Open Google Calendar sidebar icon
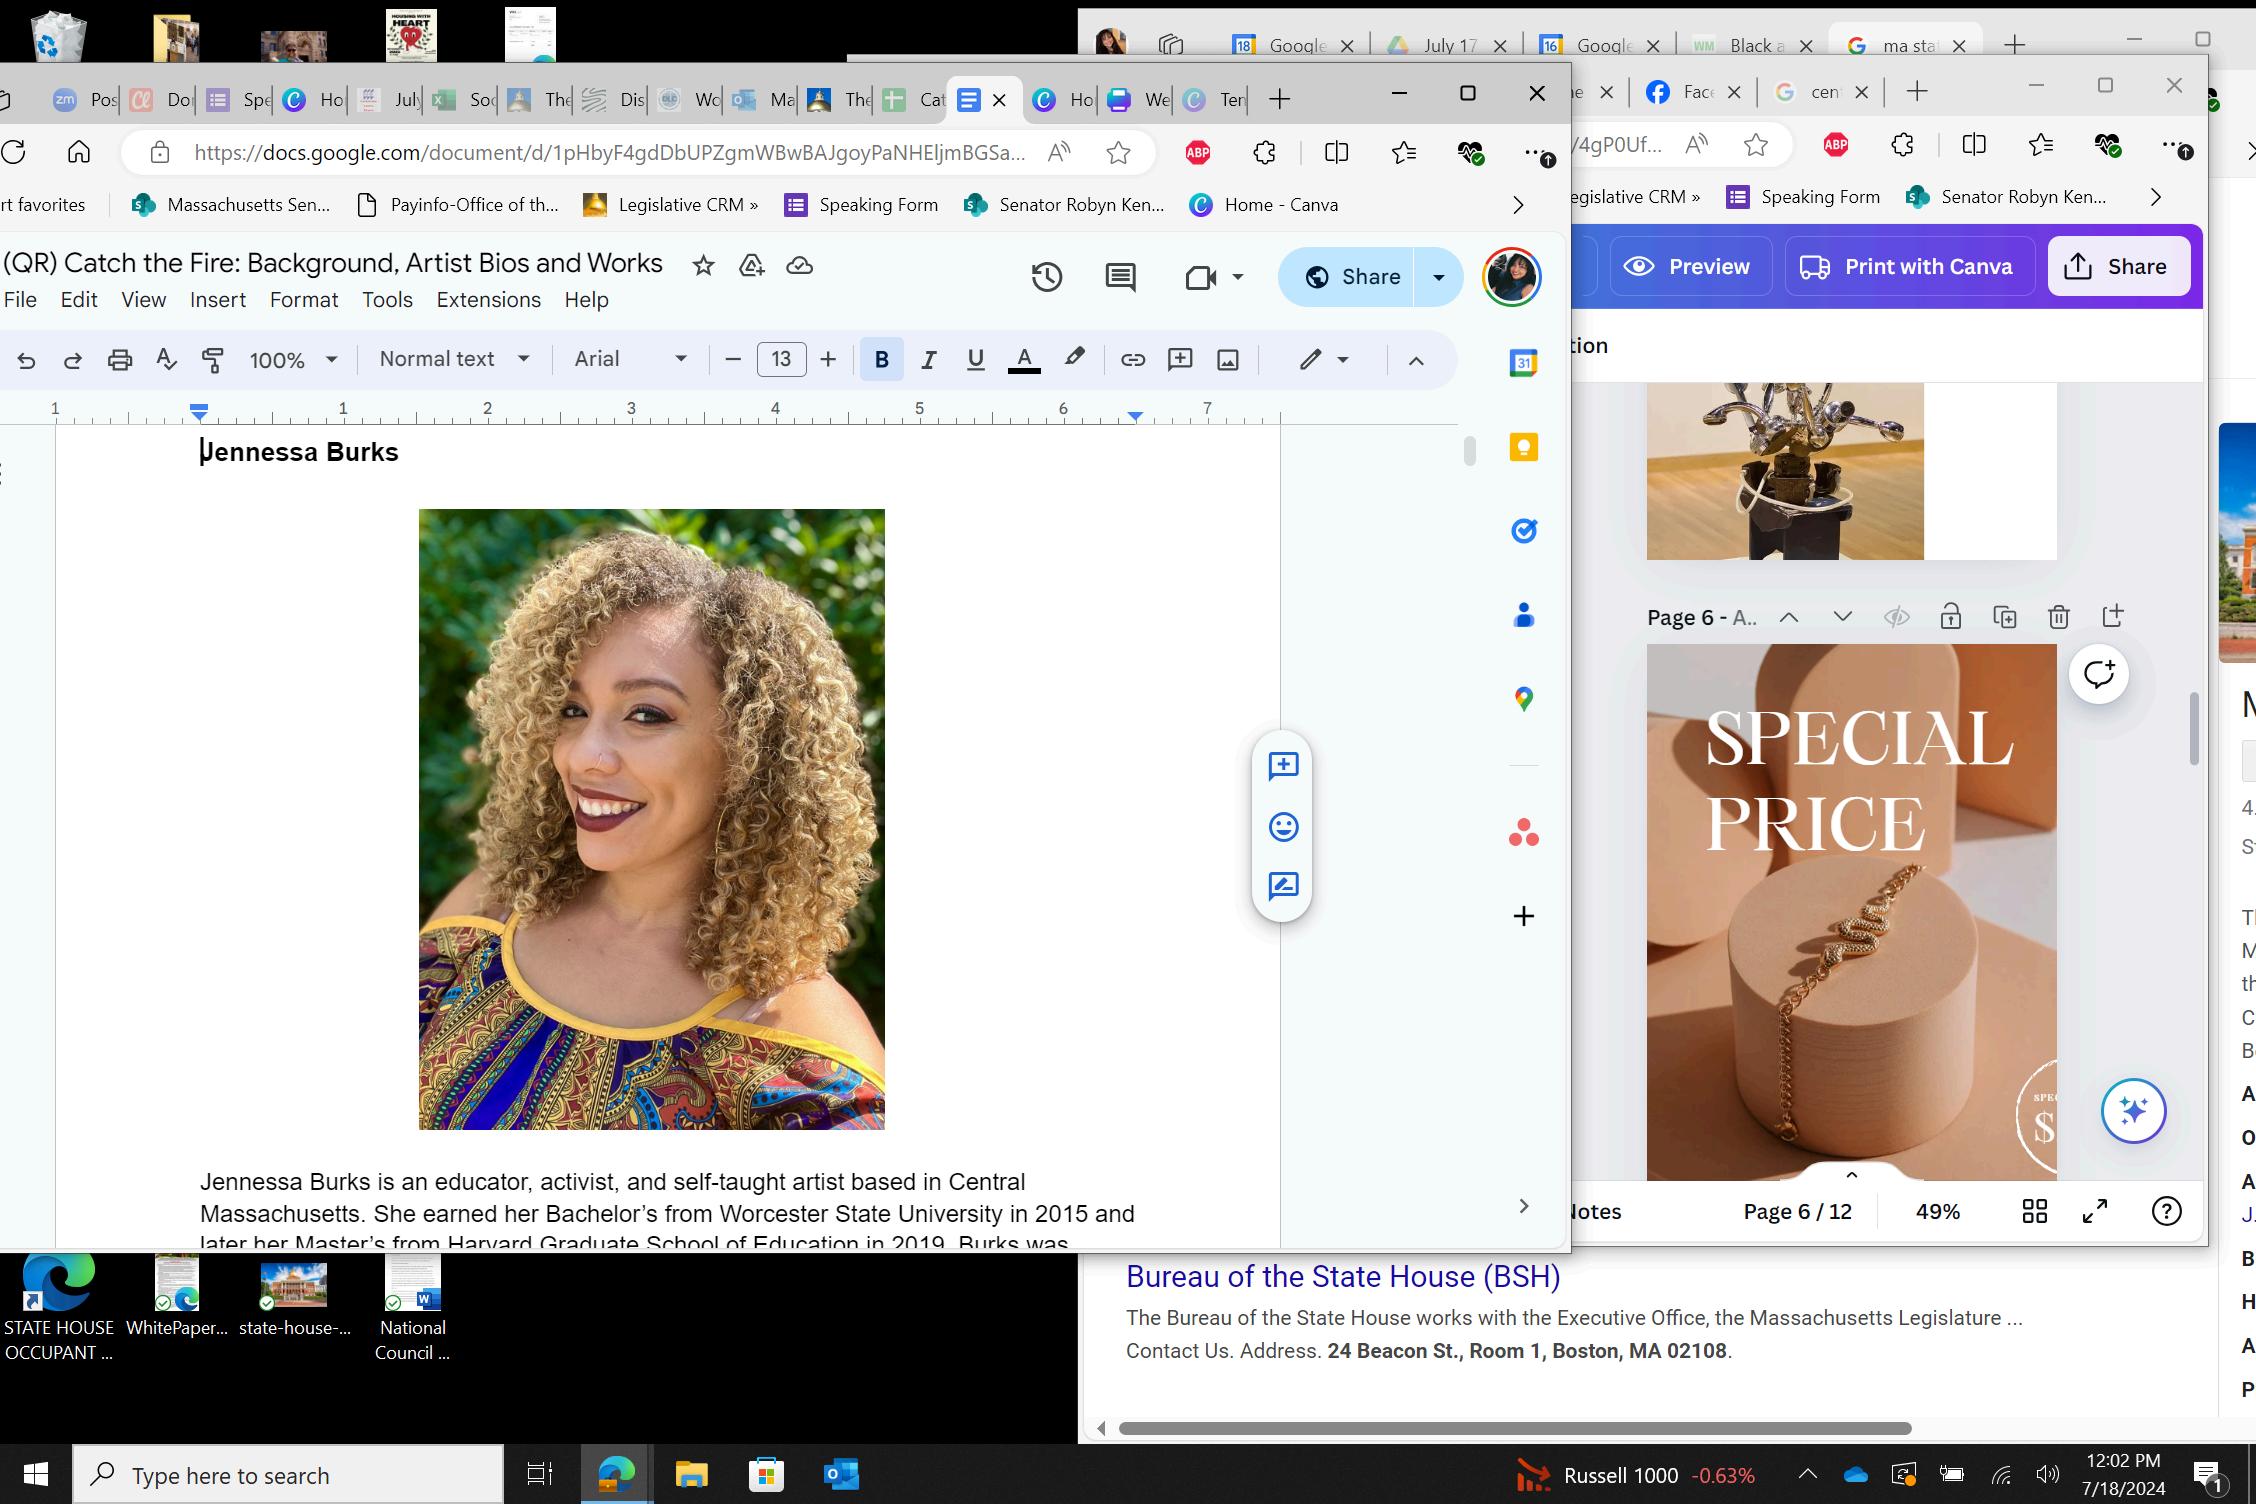The image size is (2256, 1504). point(1523,363)
